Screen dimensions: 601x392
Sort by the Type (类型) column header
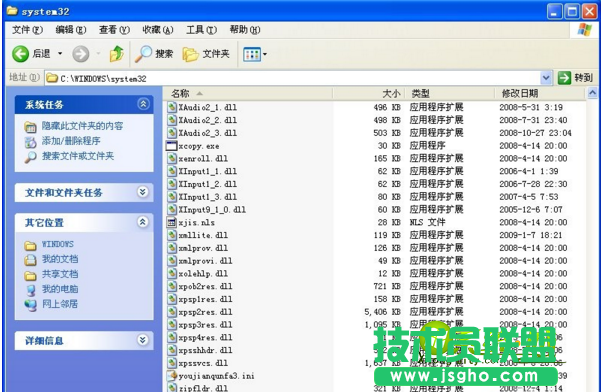pos(450,93)
